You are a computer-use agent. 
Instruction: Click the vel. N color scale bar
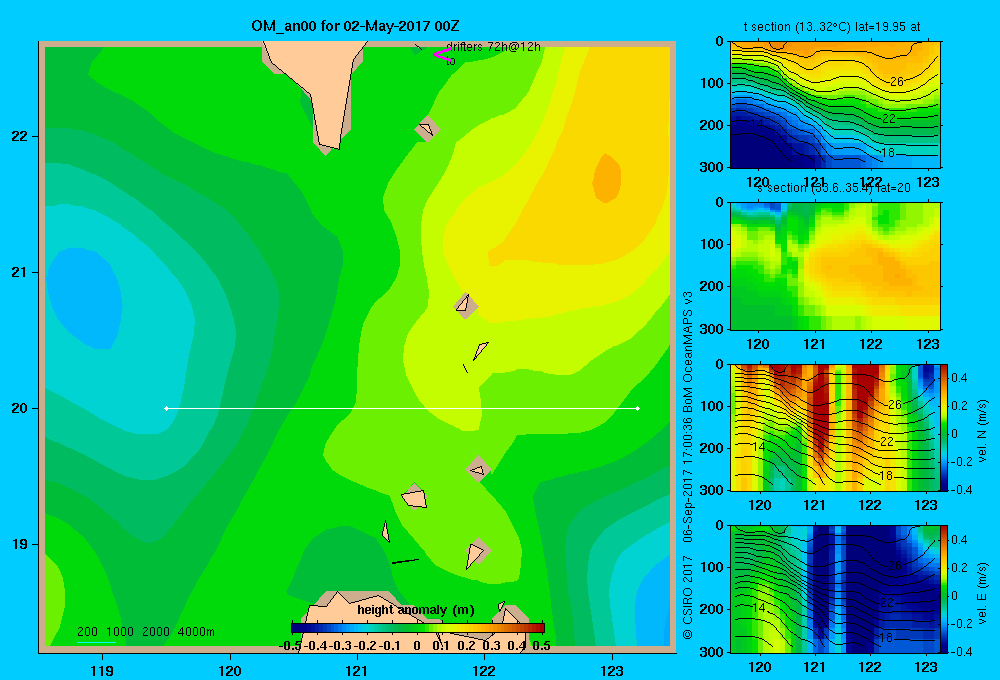[945, 427]
